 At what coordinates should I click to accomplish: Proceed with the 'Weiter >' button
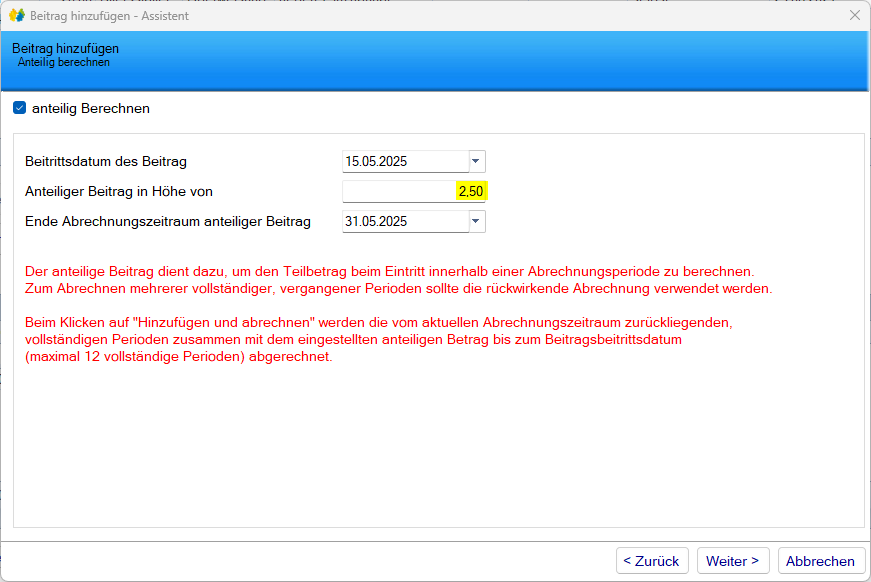point(733,561)
